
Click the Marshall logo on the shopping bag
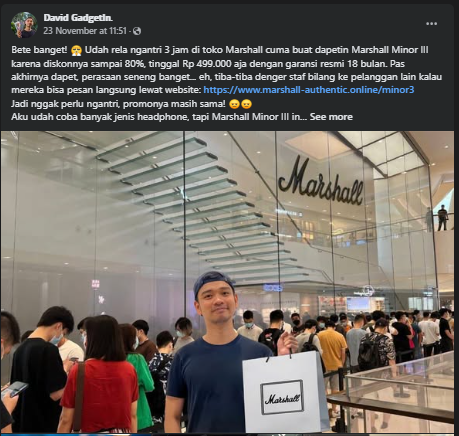tap(282, 398)
